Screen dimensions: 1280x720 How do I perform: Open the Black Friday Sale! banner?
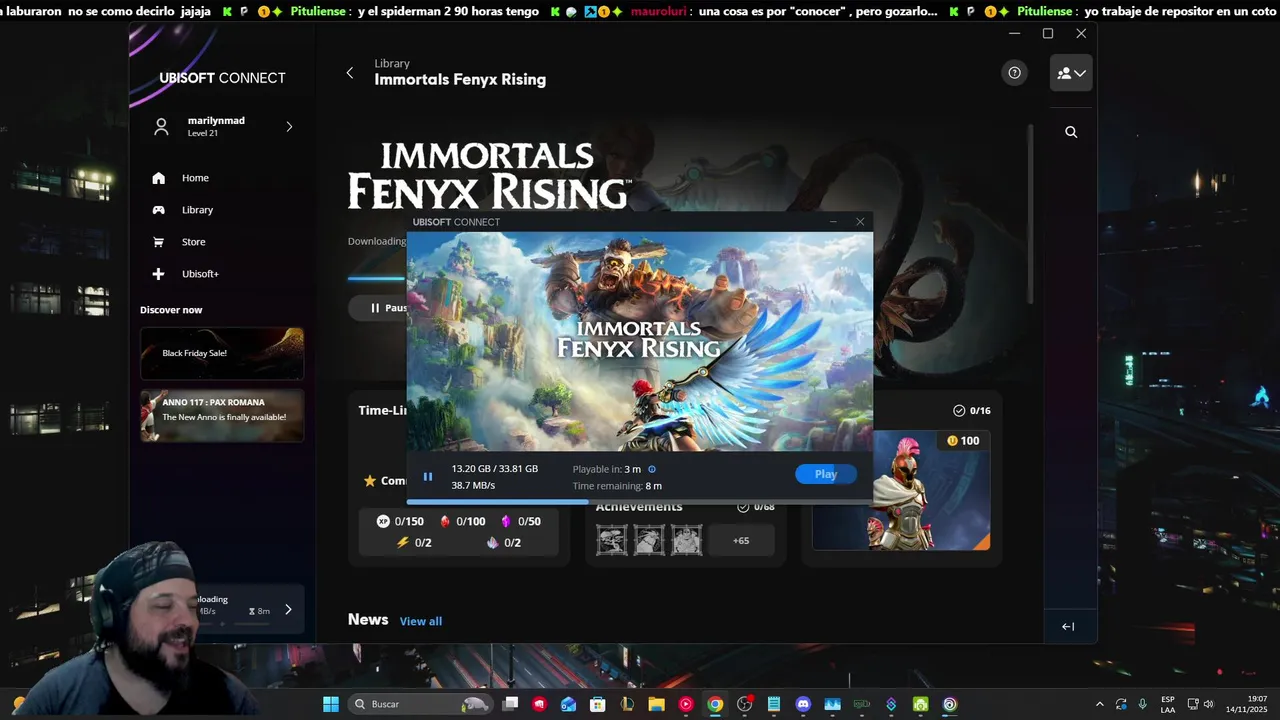222,353
